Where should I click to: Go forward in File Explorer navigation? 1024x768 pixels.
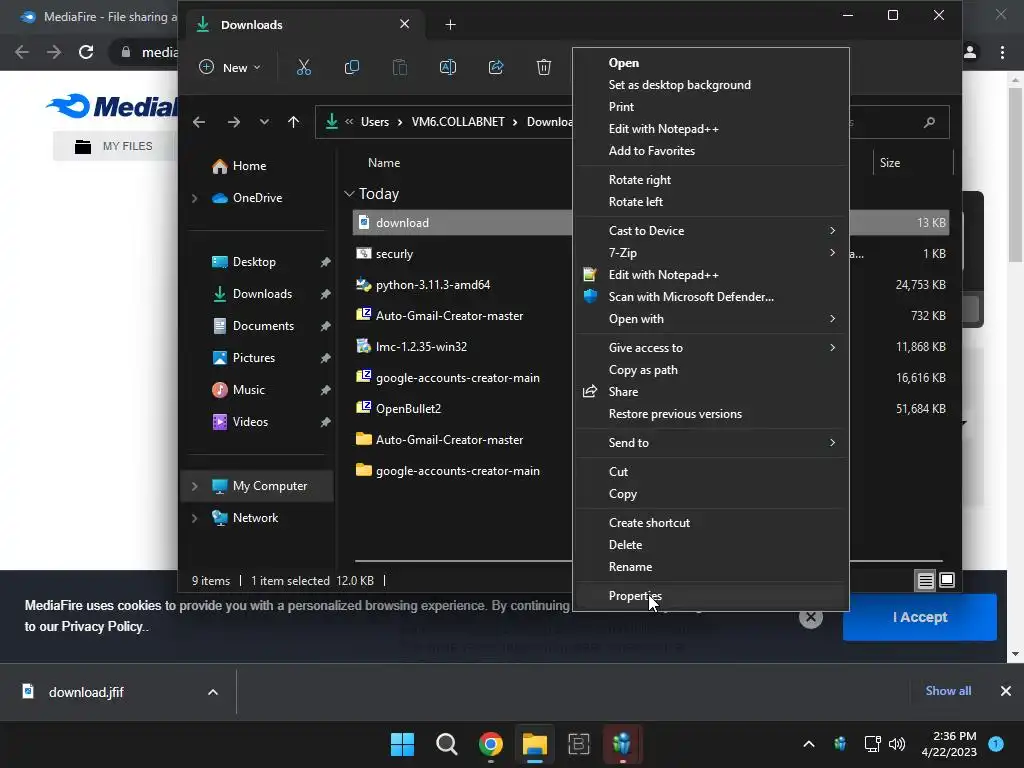pyautogui.click(x=233, y=122)
